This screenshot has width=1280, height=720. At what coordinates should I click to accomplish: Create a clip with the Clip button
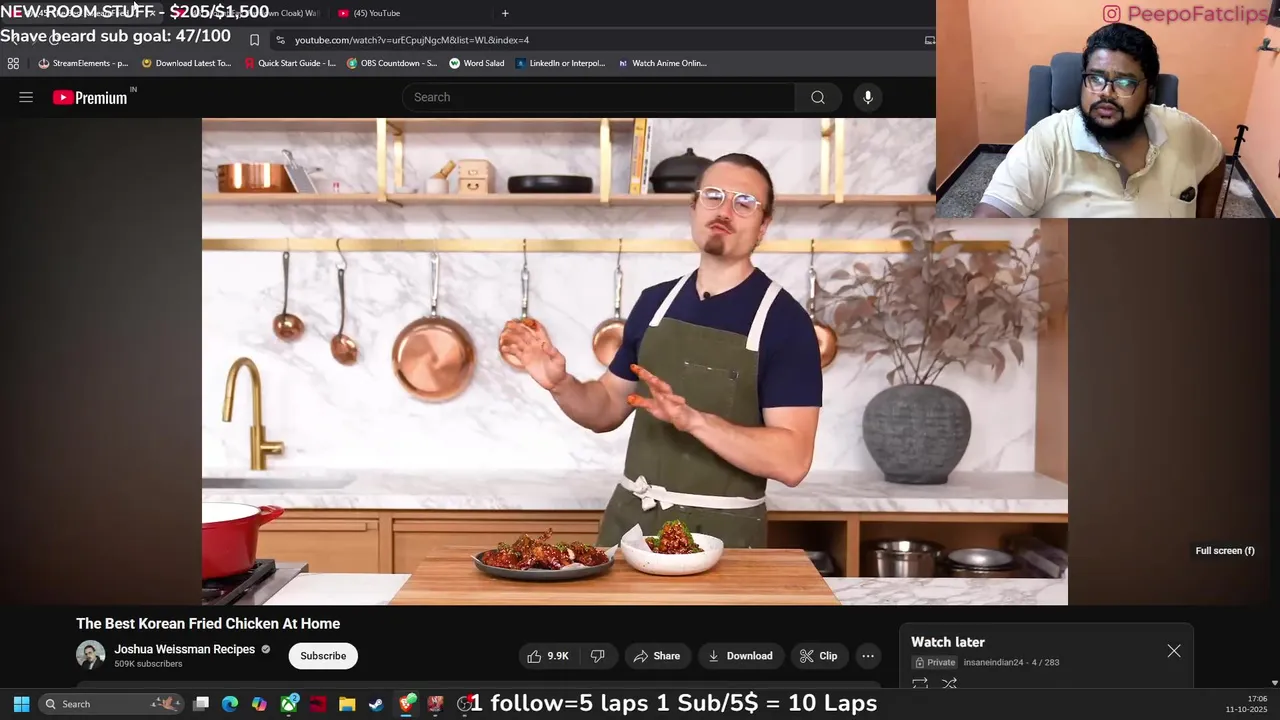click(818, 656)
